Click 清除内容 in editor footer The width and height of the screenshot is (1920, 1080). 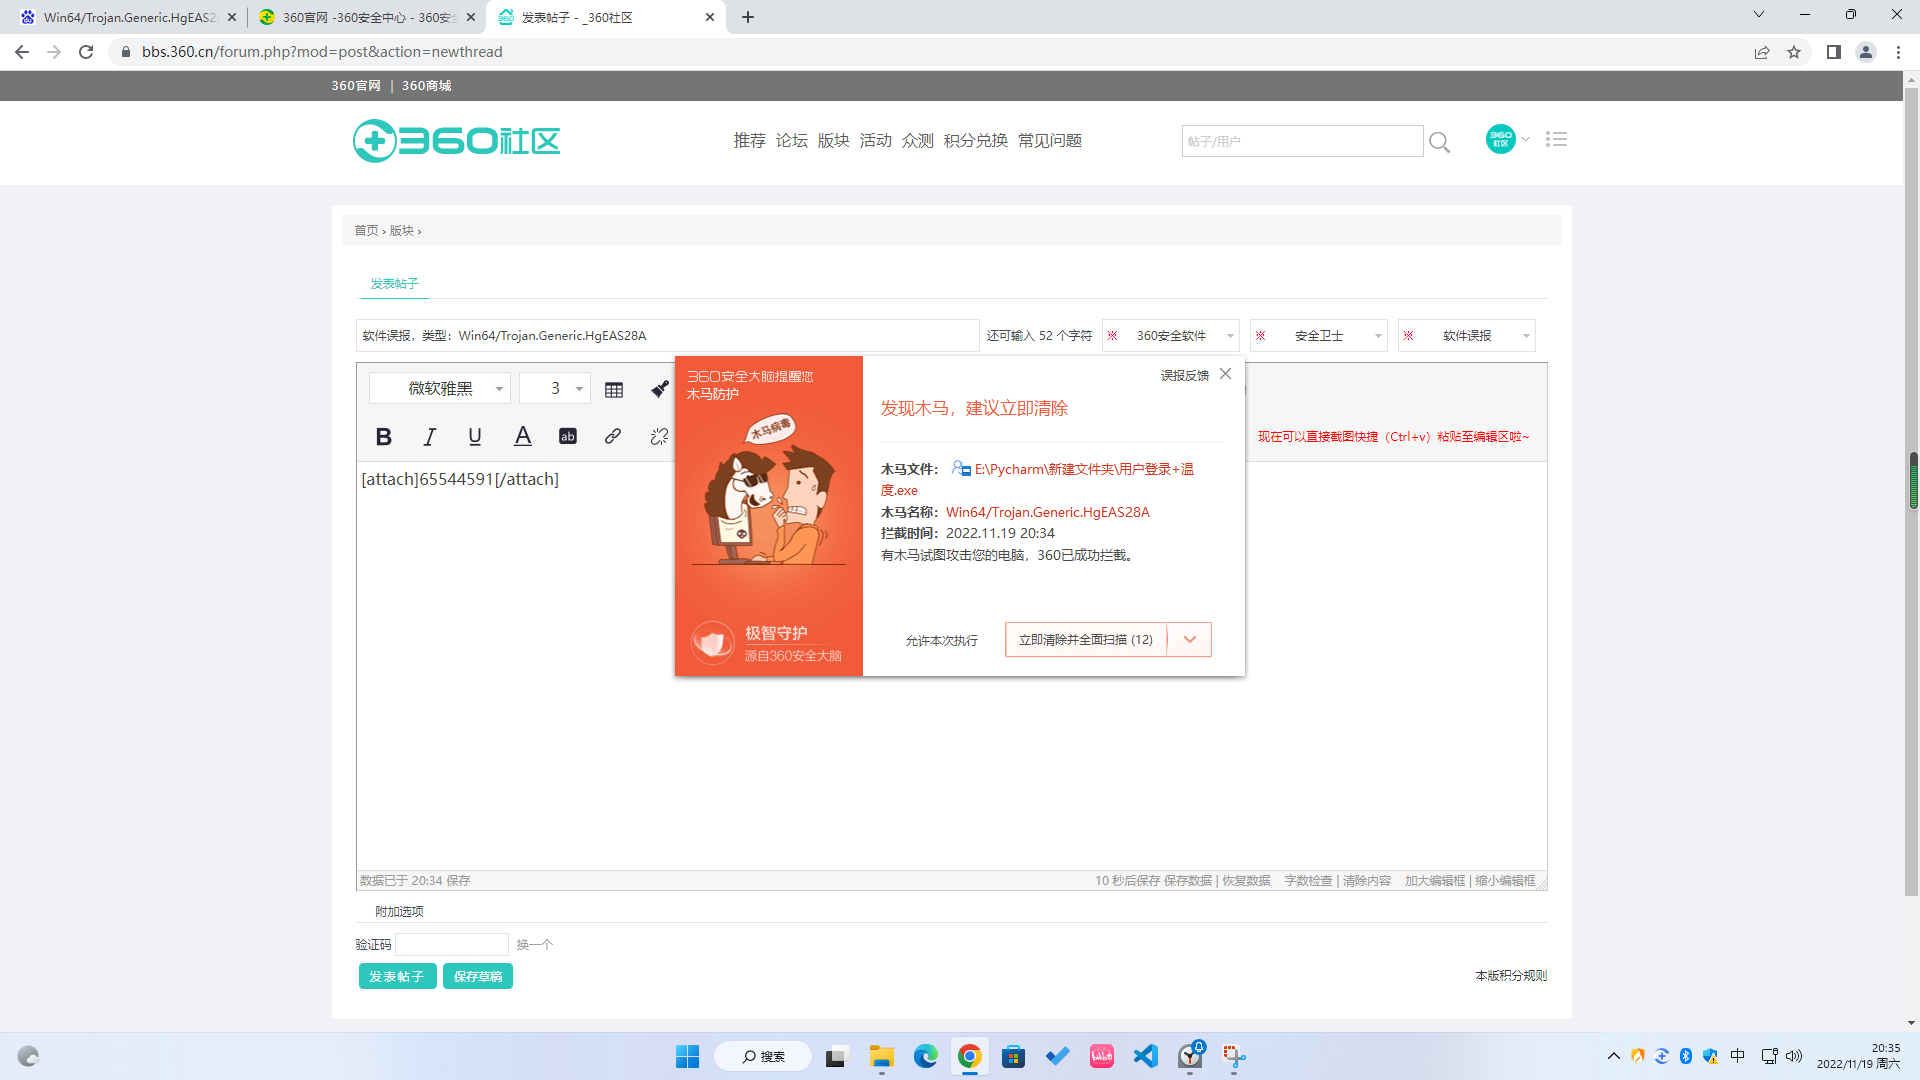click(x=1367, y=881)
